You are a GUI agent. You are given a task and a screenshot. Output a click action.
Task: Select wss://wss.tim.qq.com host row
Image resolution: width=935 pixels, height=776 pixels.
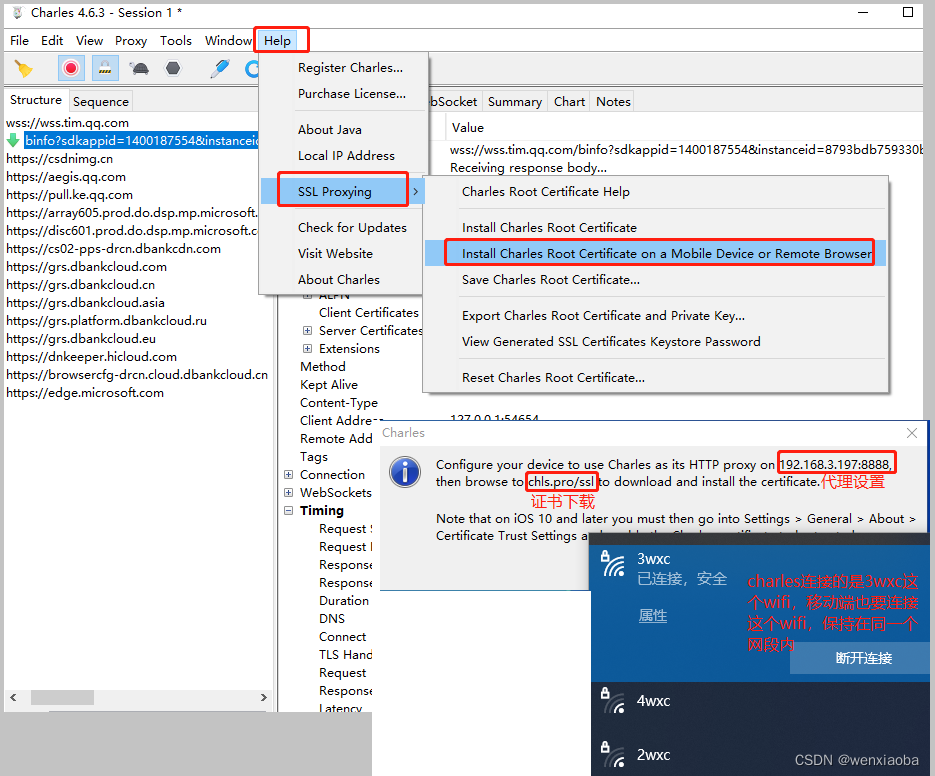tap(67, 123)
